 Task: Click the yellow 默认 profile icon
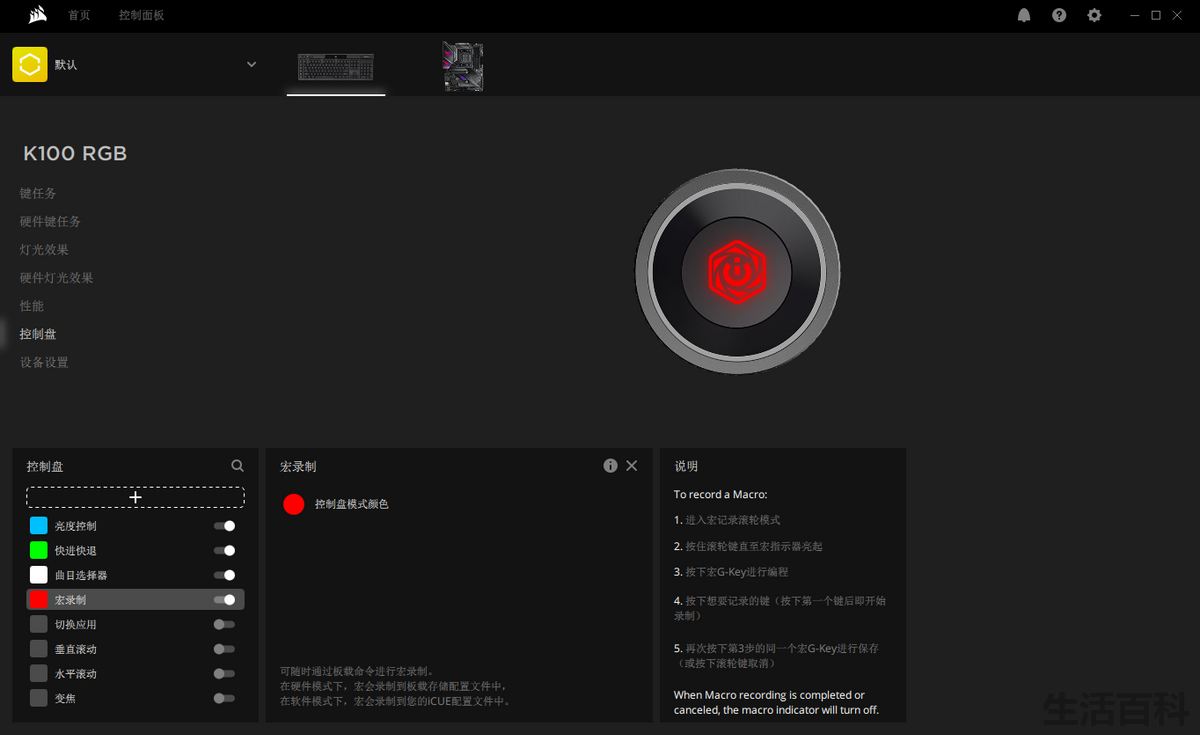click(x=30, y=64)
